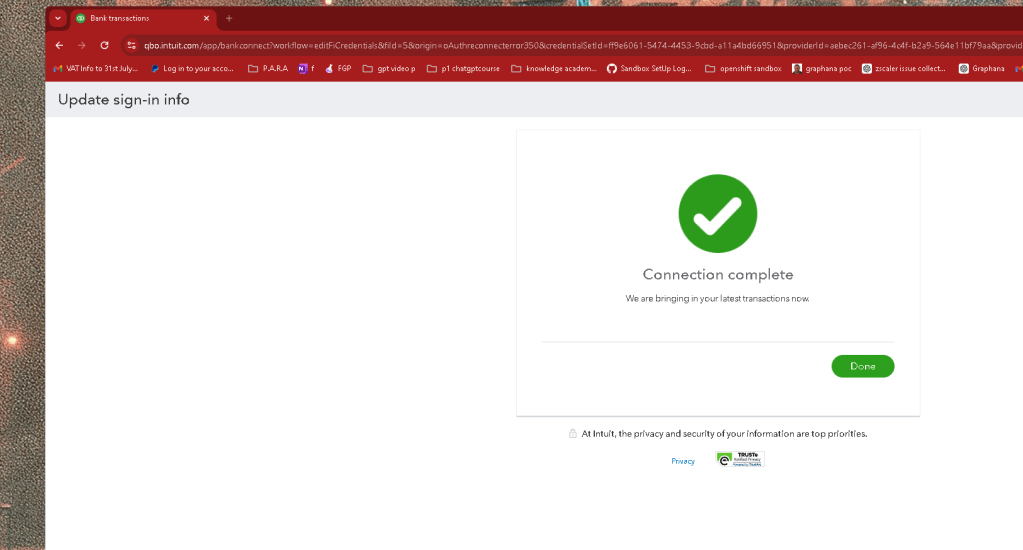Open the tab search dropdown arrow
Viewport: 1023px width, 550px height.
57,18
